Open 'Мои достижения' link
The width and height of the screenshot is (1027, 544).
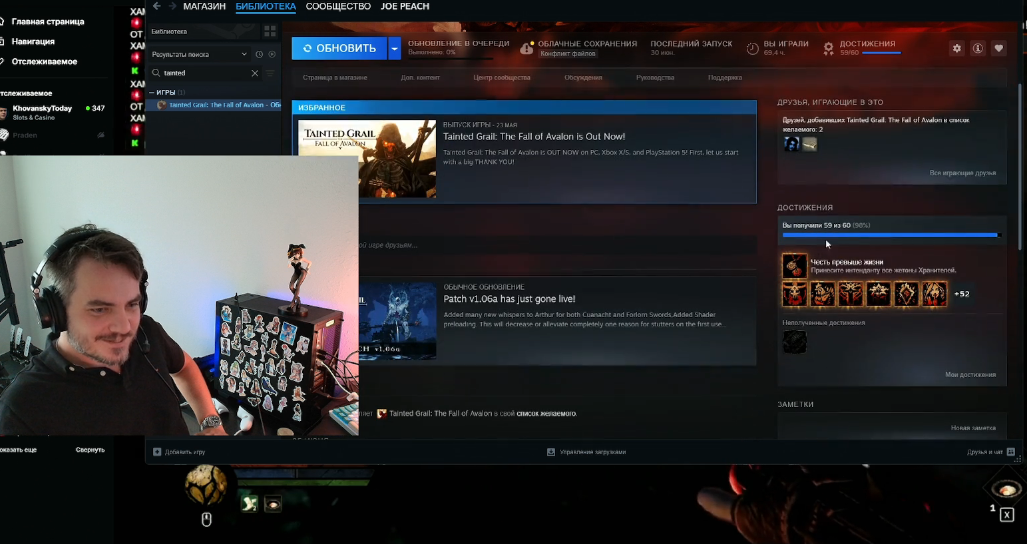click(970, 374)
